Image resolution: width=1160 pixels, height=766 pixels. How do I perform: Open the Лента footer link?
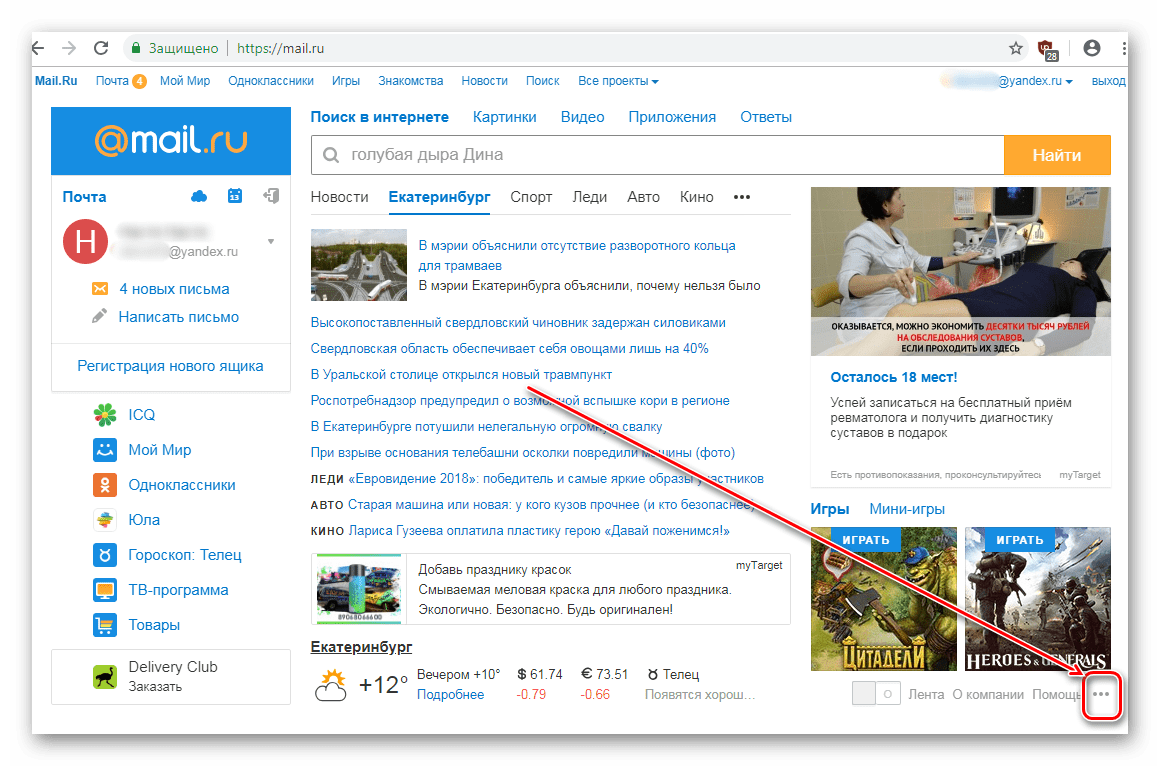[x=926, y=694]
